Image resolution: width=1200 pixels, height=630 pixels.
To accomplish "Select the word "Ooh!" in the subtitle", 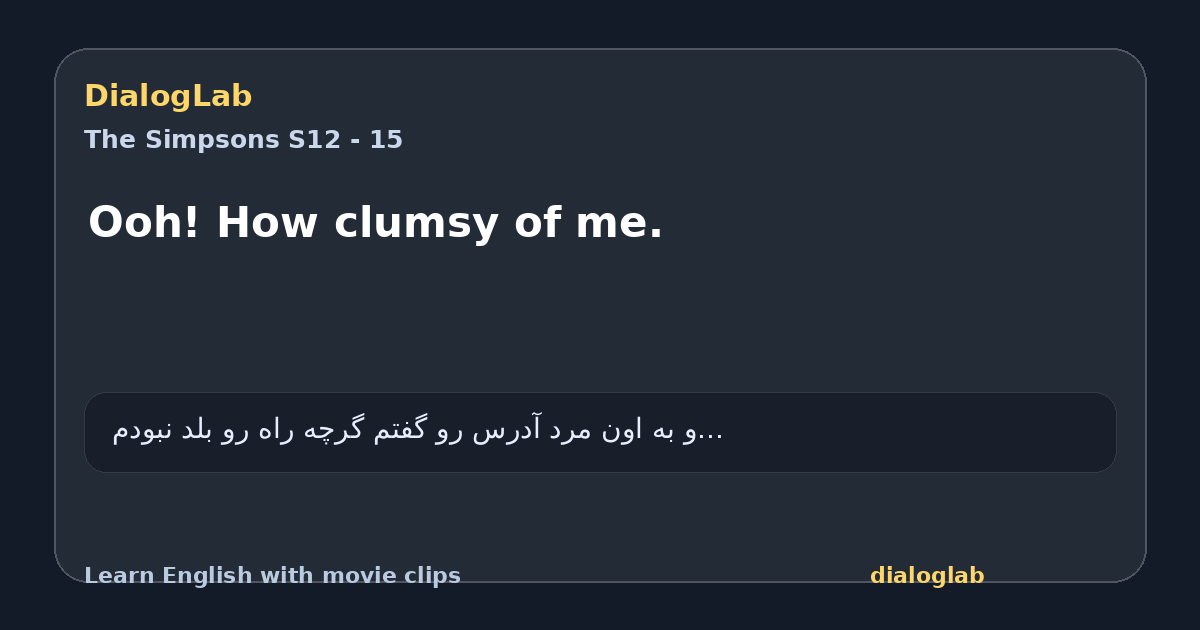I will tap(145, 223).
